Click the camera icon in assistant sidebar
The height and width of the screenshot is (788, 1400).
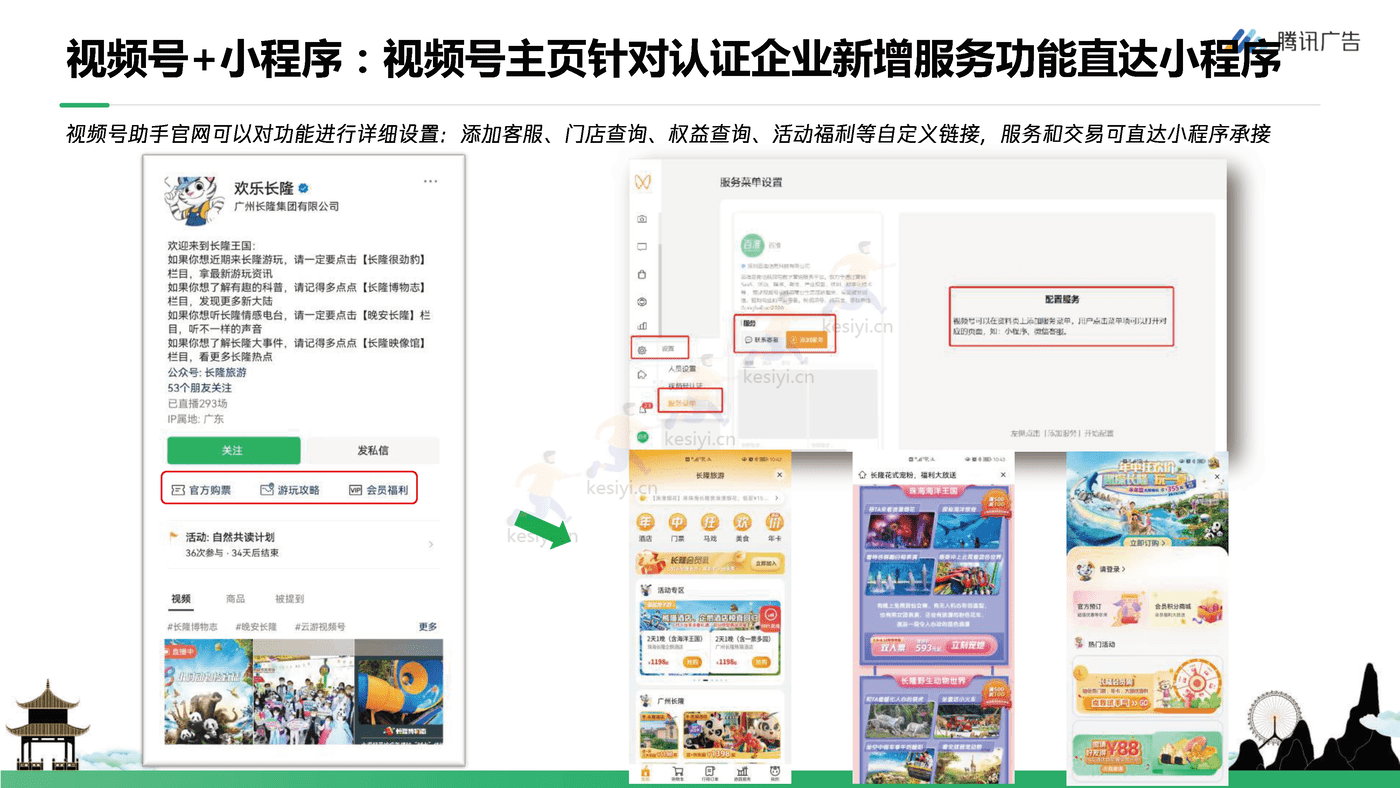pyautogui.click(x=642, y=219)
